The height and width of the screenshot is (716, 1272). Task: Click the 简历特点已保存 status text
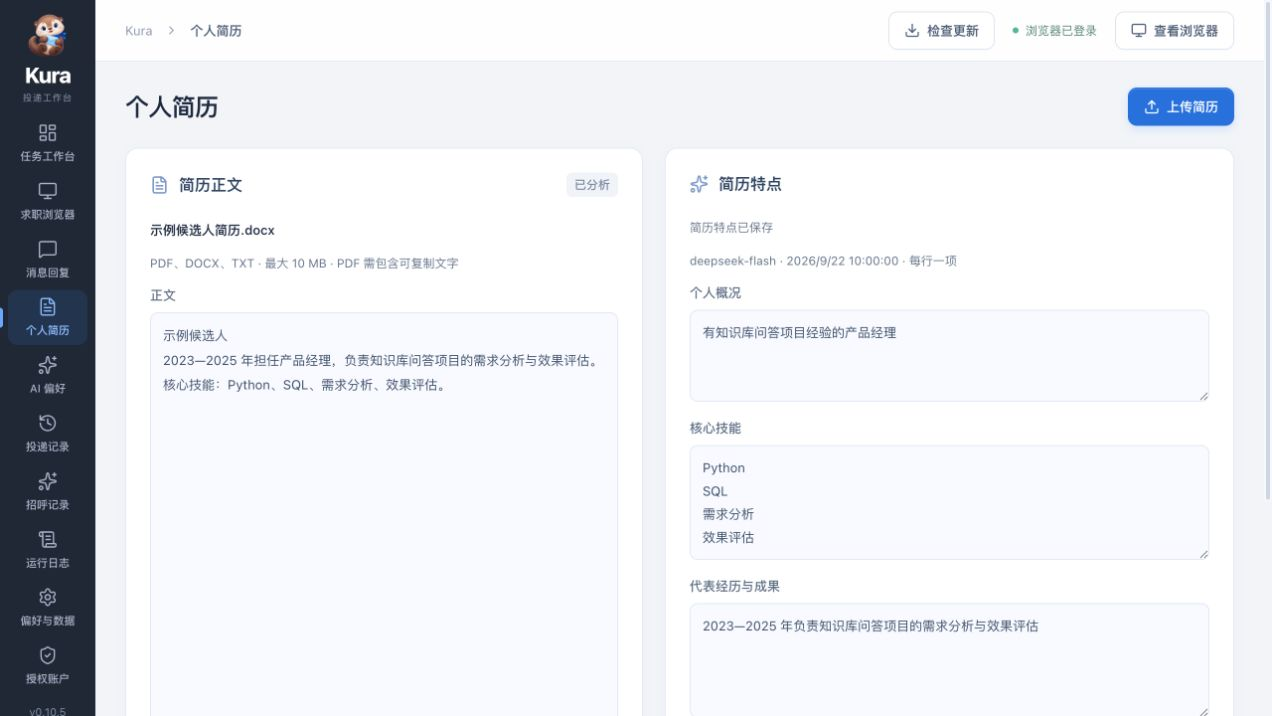731,227
